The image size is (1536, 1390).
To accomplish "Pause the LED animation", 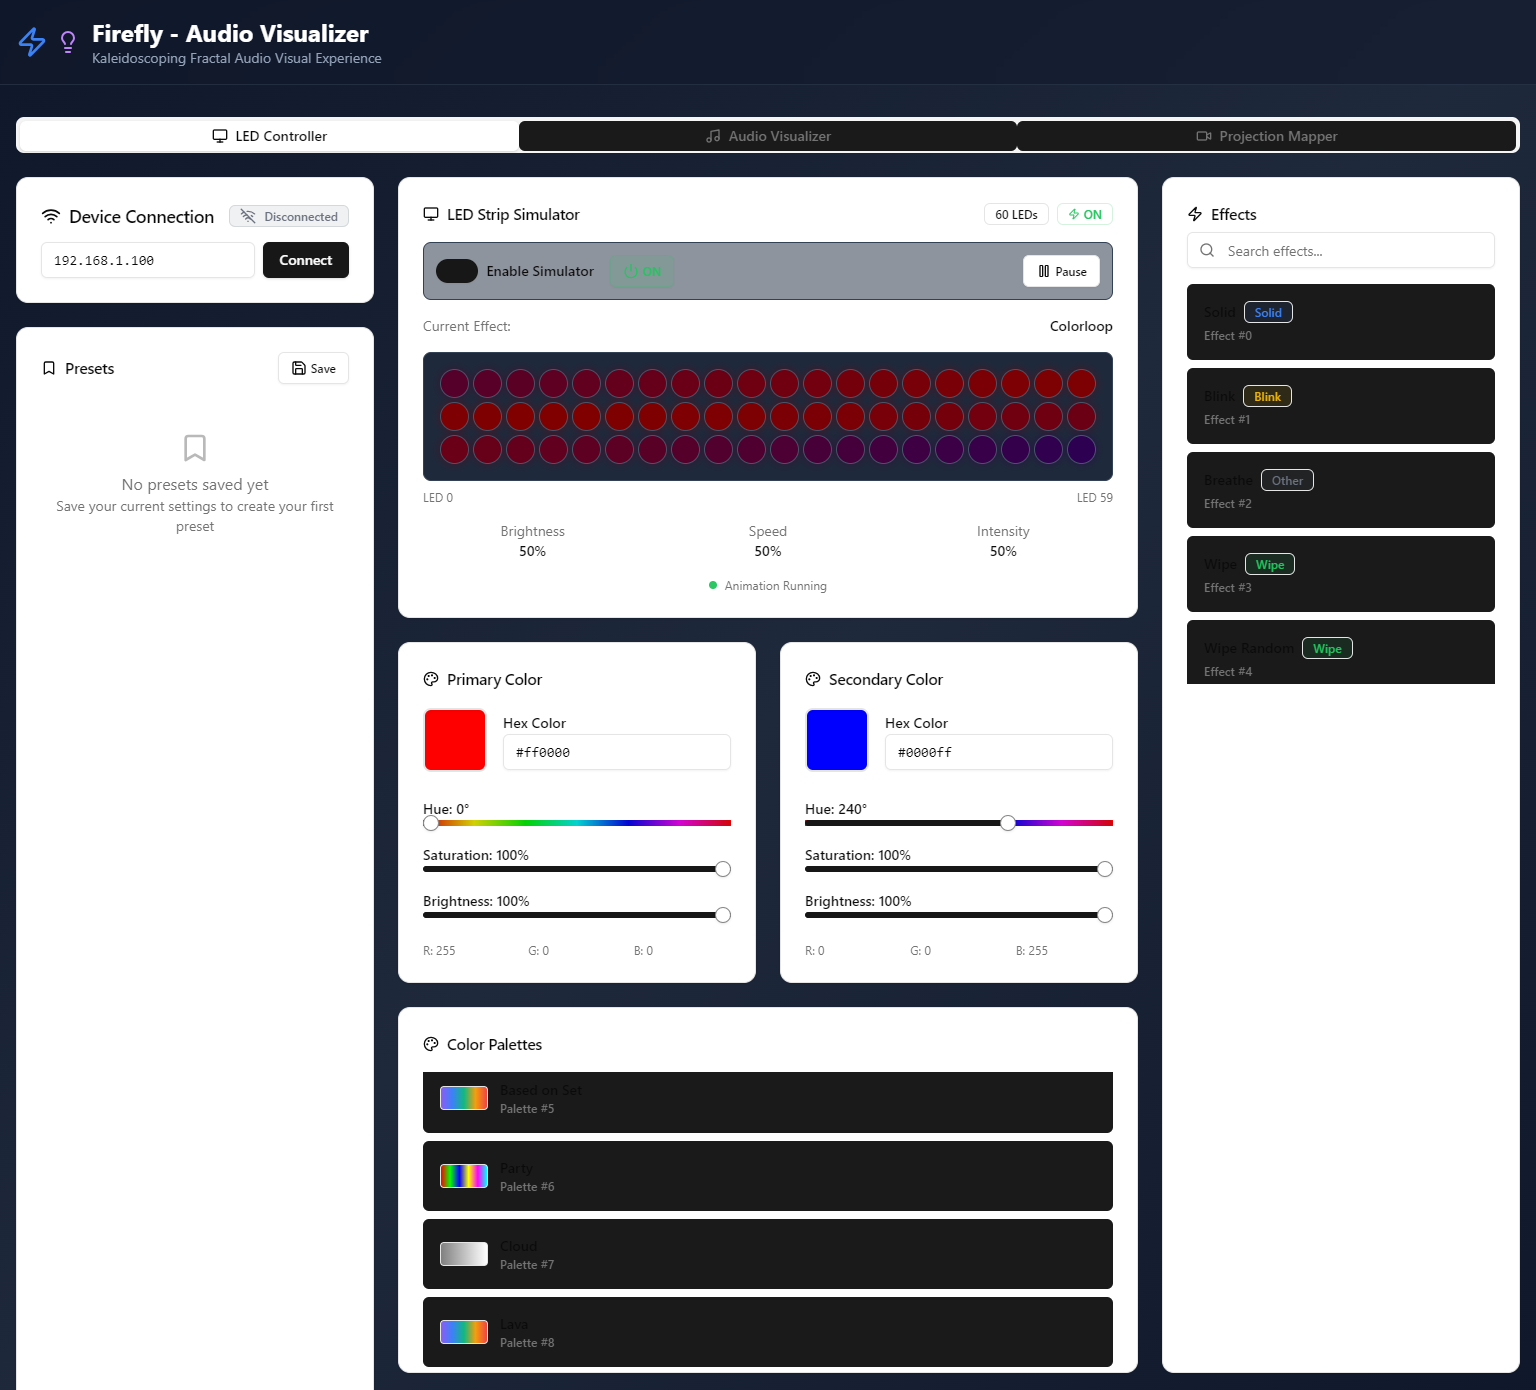I will pyautogui.click(x=1062, y=271).
